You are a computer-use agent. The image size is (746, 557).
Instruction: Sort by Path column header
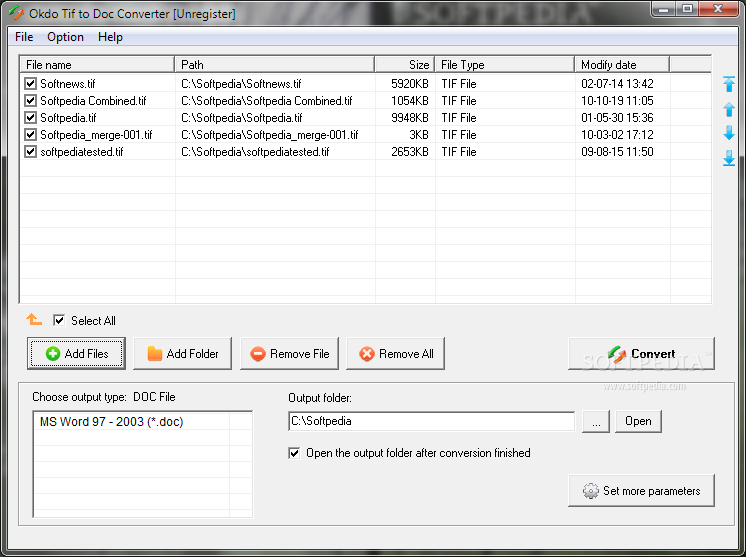tap(275, 65)
